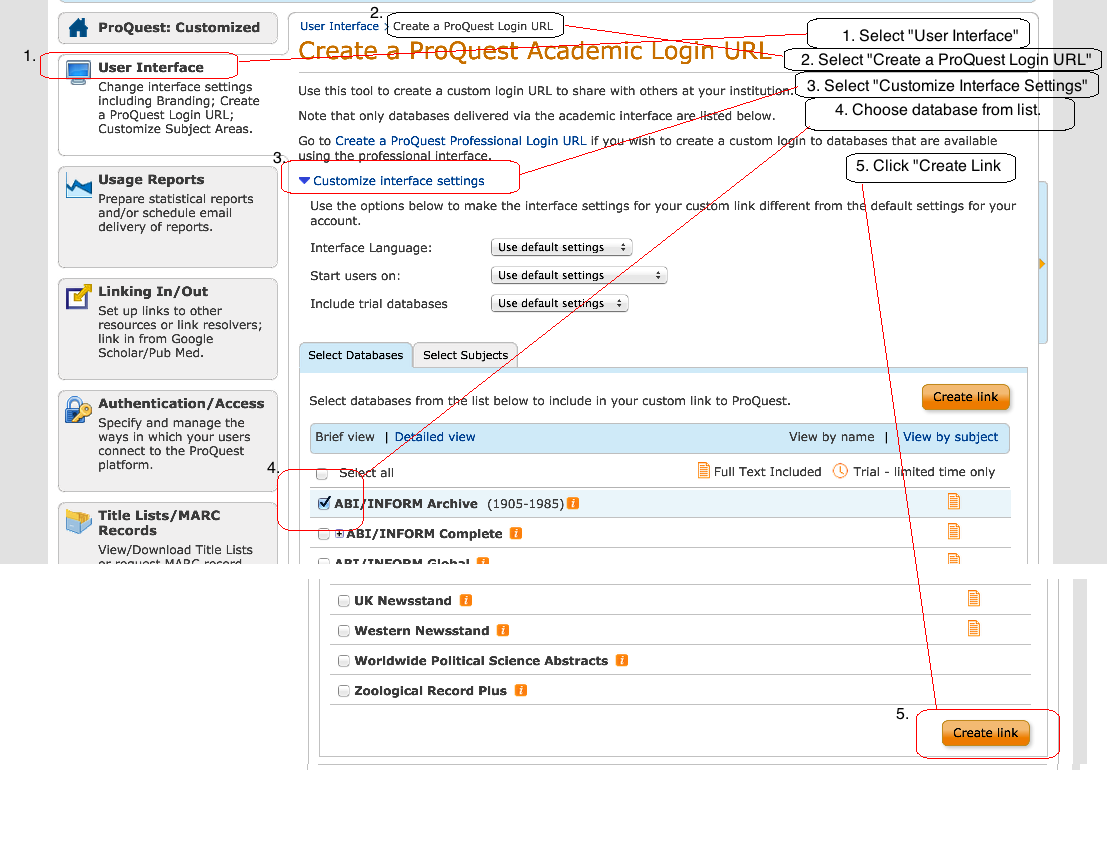Check the Western Newsstand checkbox
The width and height of the screenshot is (1107, 846).
(x=344, y=631)
